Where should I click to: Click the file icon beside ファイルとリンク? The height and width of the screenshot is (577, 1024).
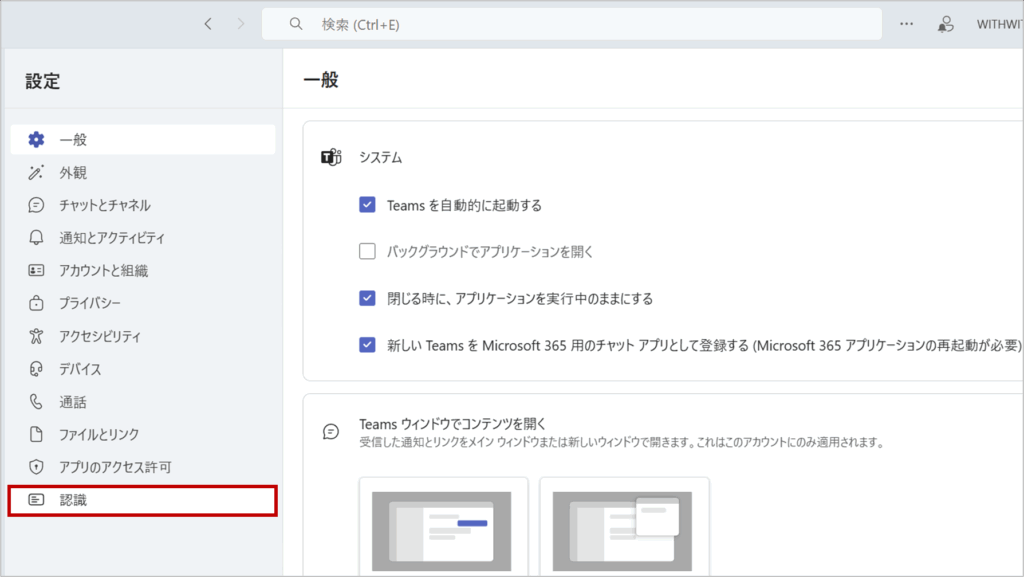[36, 434]
